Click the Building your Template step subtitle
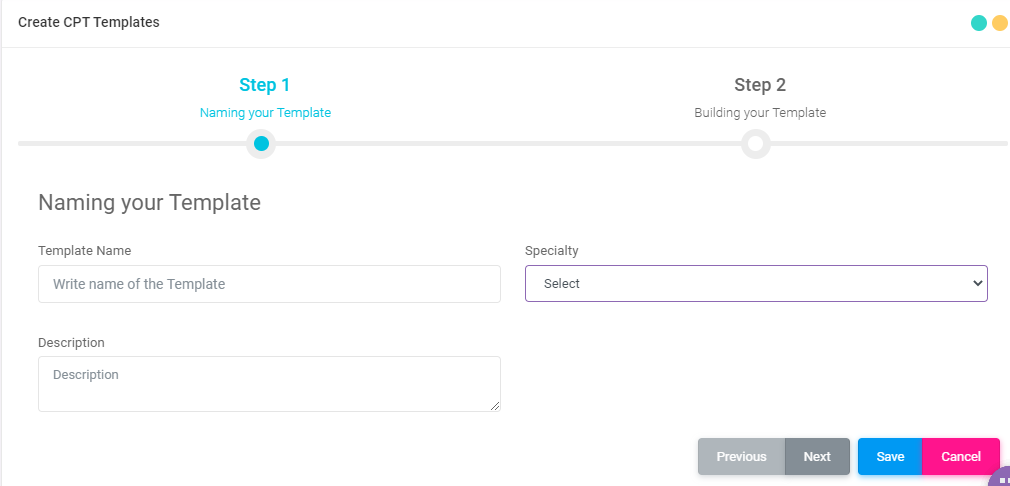1010x486 pixels. coord(760,113)
